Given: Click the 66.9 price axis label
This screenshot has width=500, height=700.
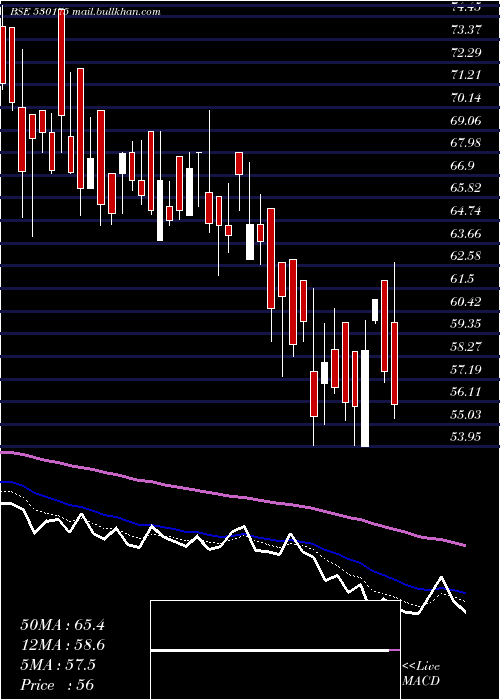Looking at the screenshot, I should [x=462, y=166].
